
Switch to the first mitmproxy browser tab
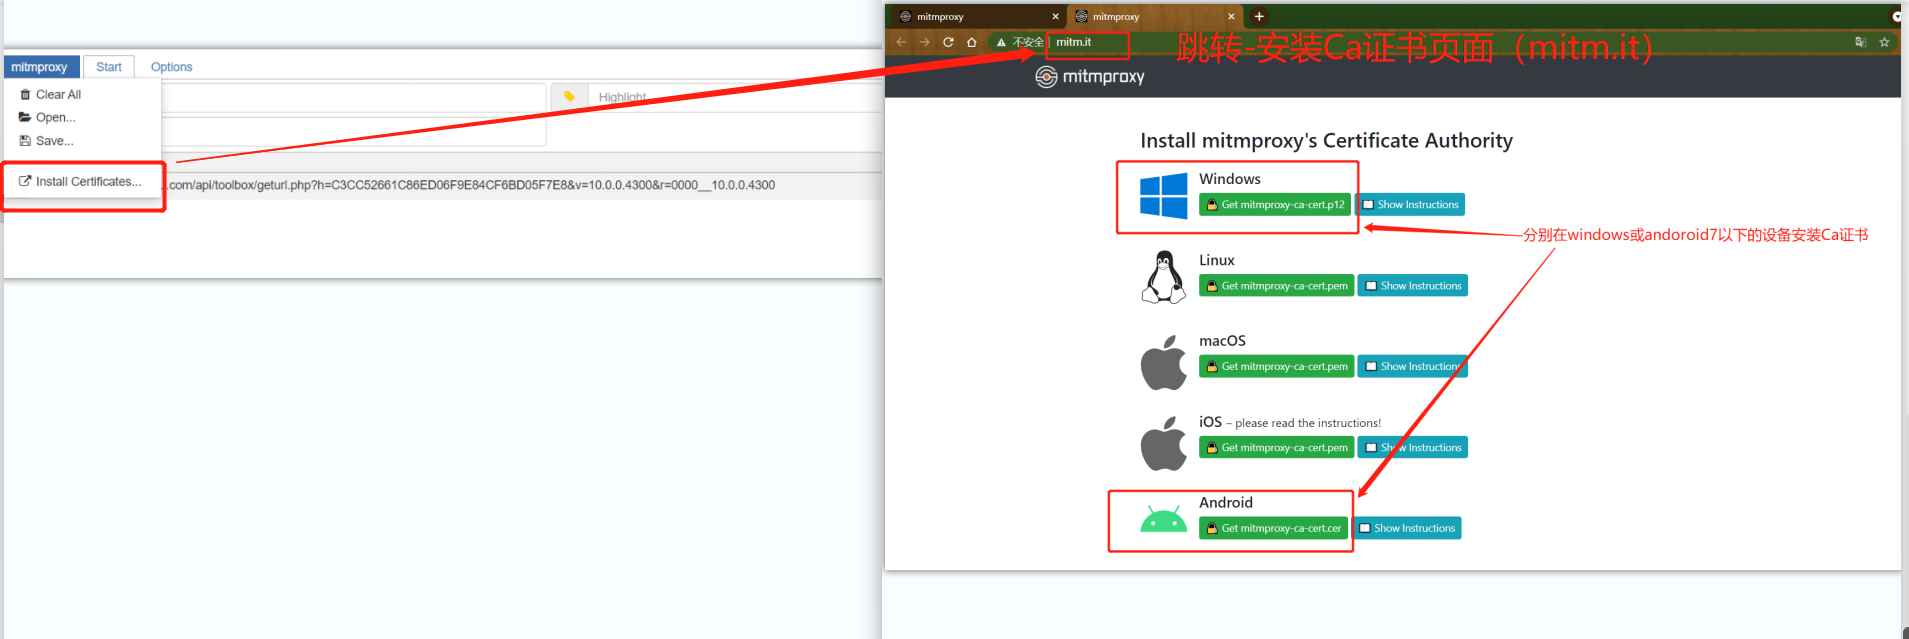(979, 16)
